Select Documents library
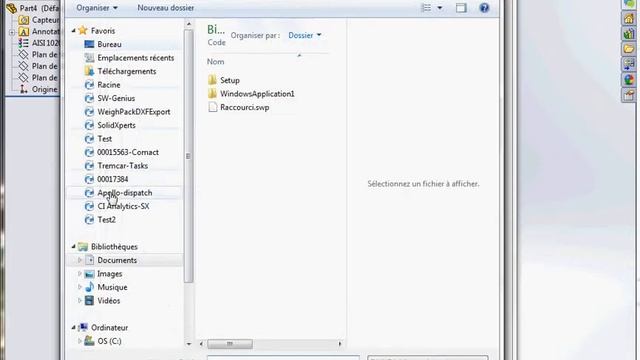Image resolution: width=640 pixels, height=360 pixels. 117,260
